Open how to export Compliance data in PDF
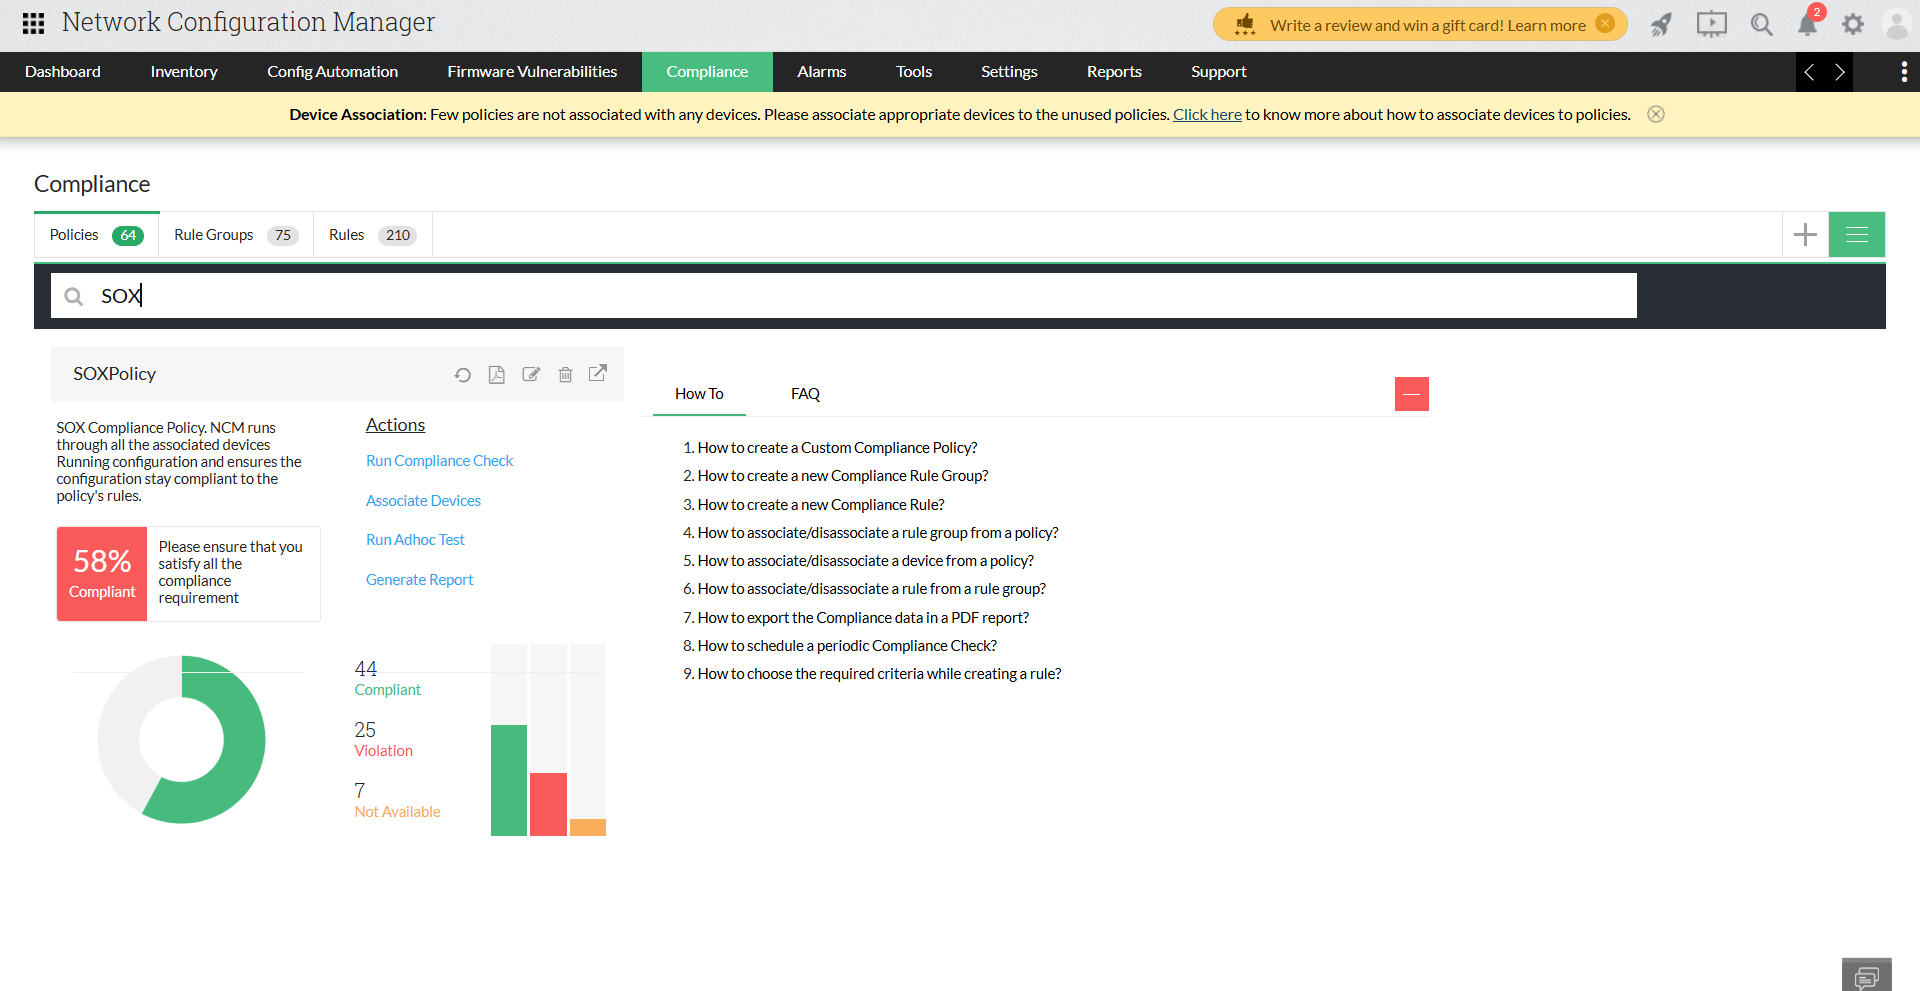The width and height of the screenshot is (1920, 991). [x=863, y=618]
